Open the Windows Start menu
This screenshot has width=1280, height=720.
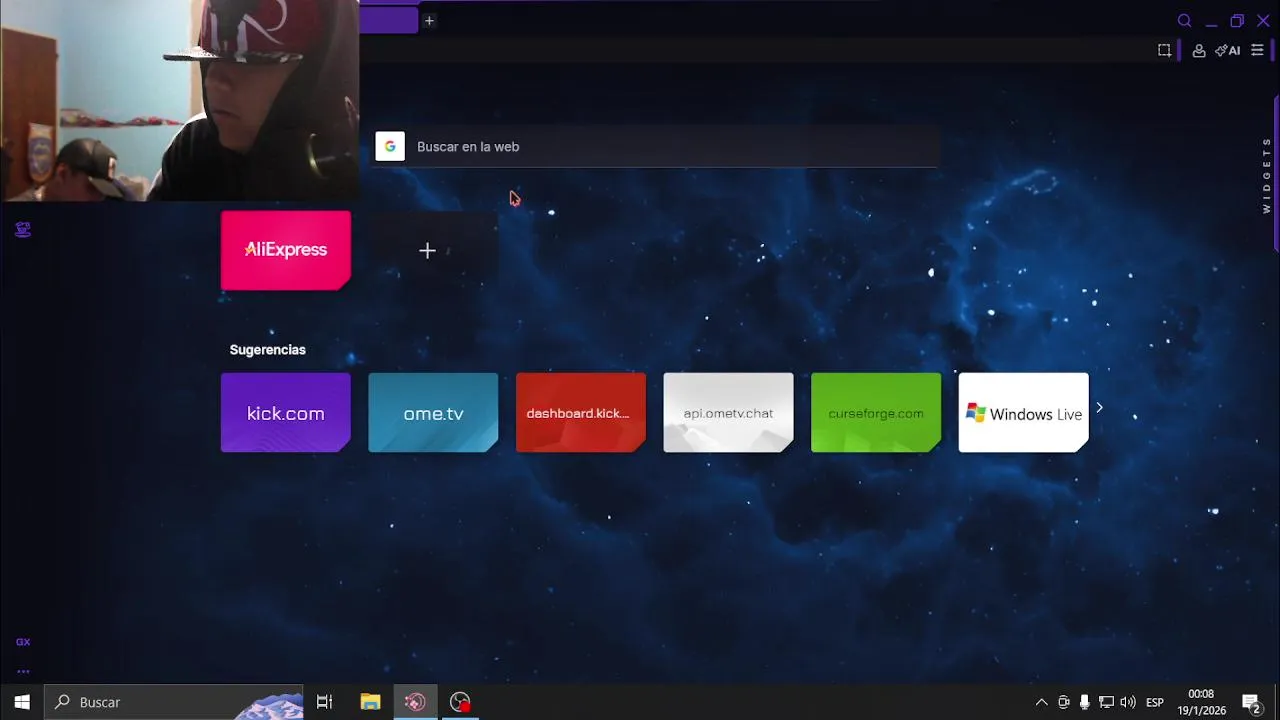22,702
